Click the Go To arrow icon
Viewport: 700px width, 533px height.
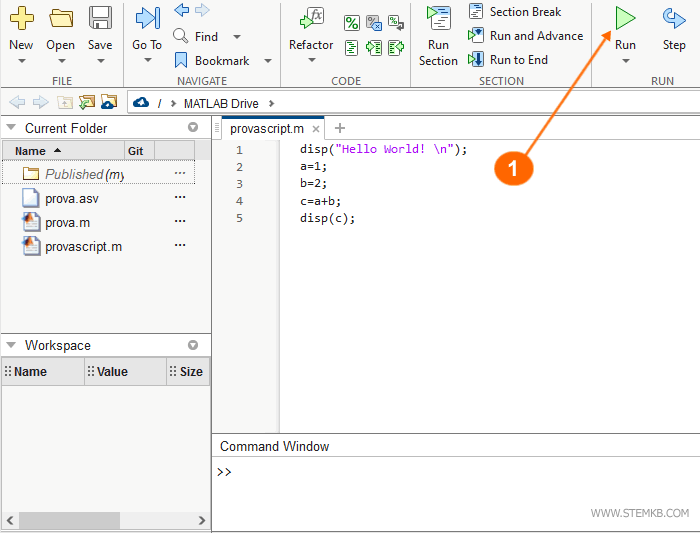(x=147, y=18)
